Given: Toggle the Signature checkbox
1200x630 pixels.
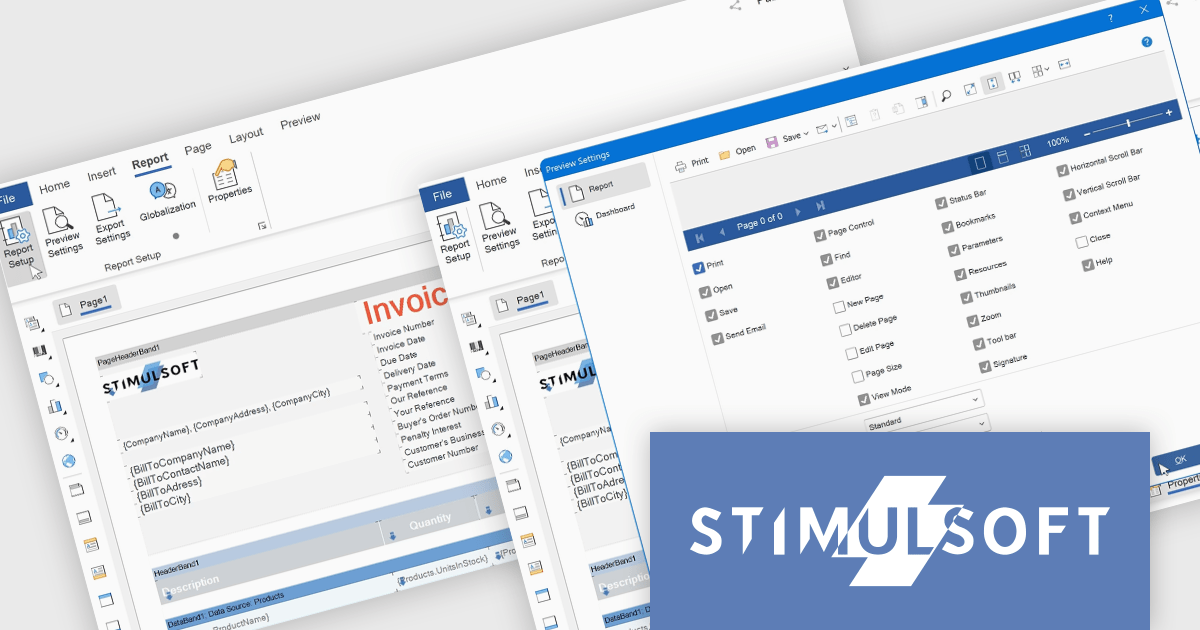Looking at the screenshot, I should point(985,367).
